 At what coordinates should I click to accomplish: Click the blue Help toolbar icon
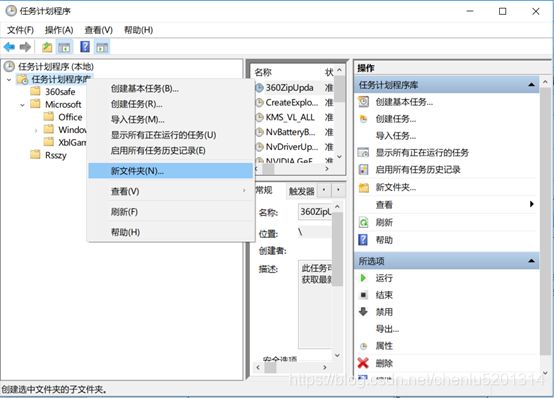click(x=85, y=47)
